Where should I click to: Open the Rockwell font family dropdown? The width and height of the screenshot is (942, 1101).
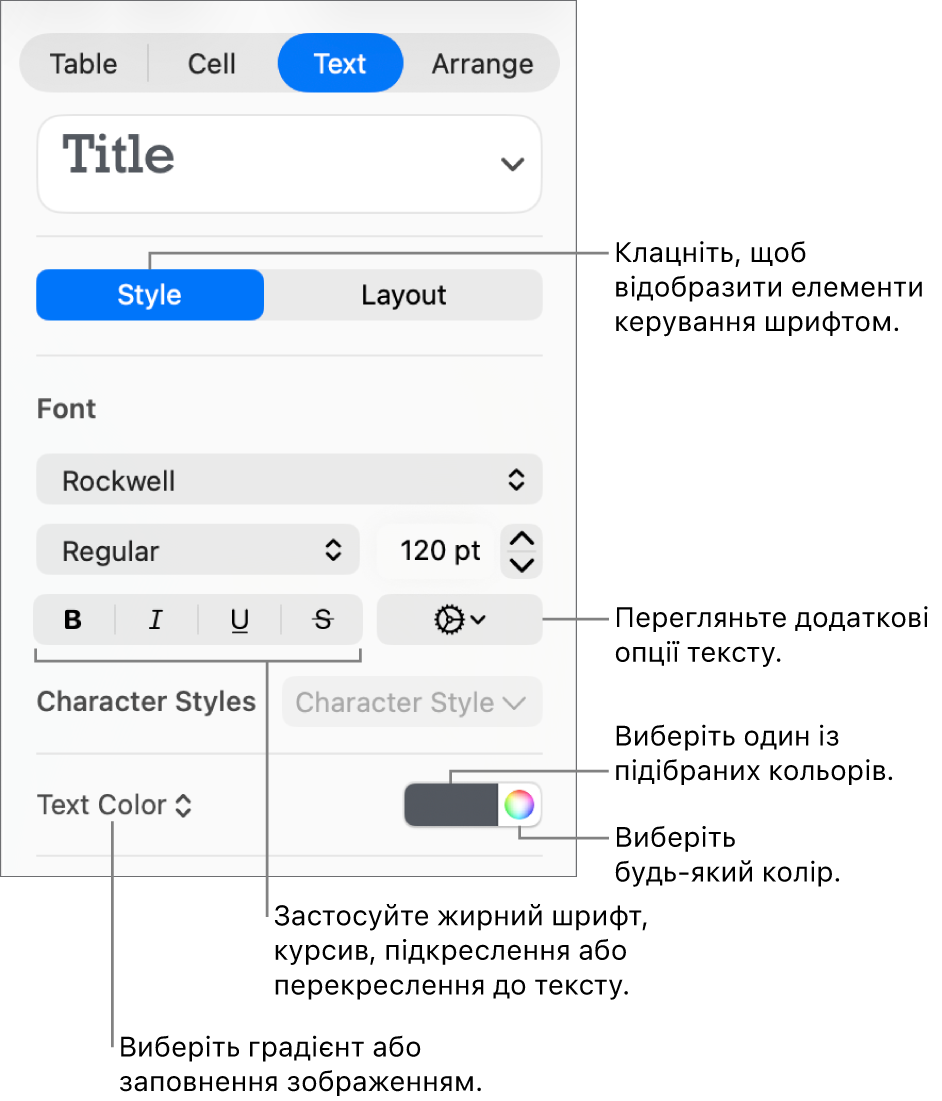click(289, 480)
